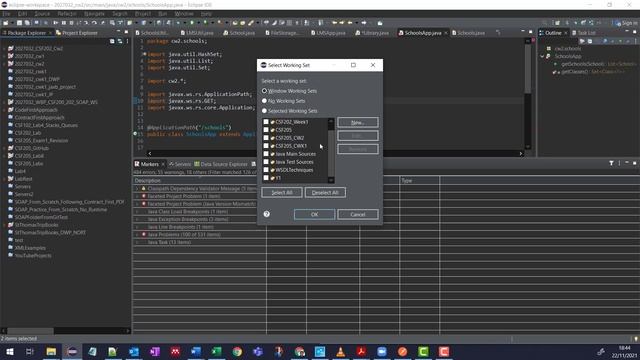Click the Save toolbar icon
640x360 pixels.
click(x=20, y=23)
